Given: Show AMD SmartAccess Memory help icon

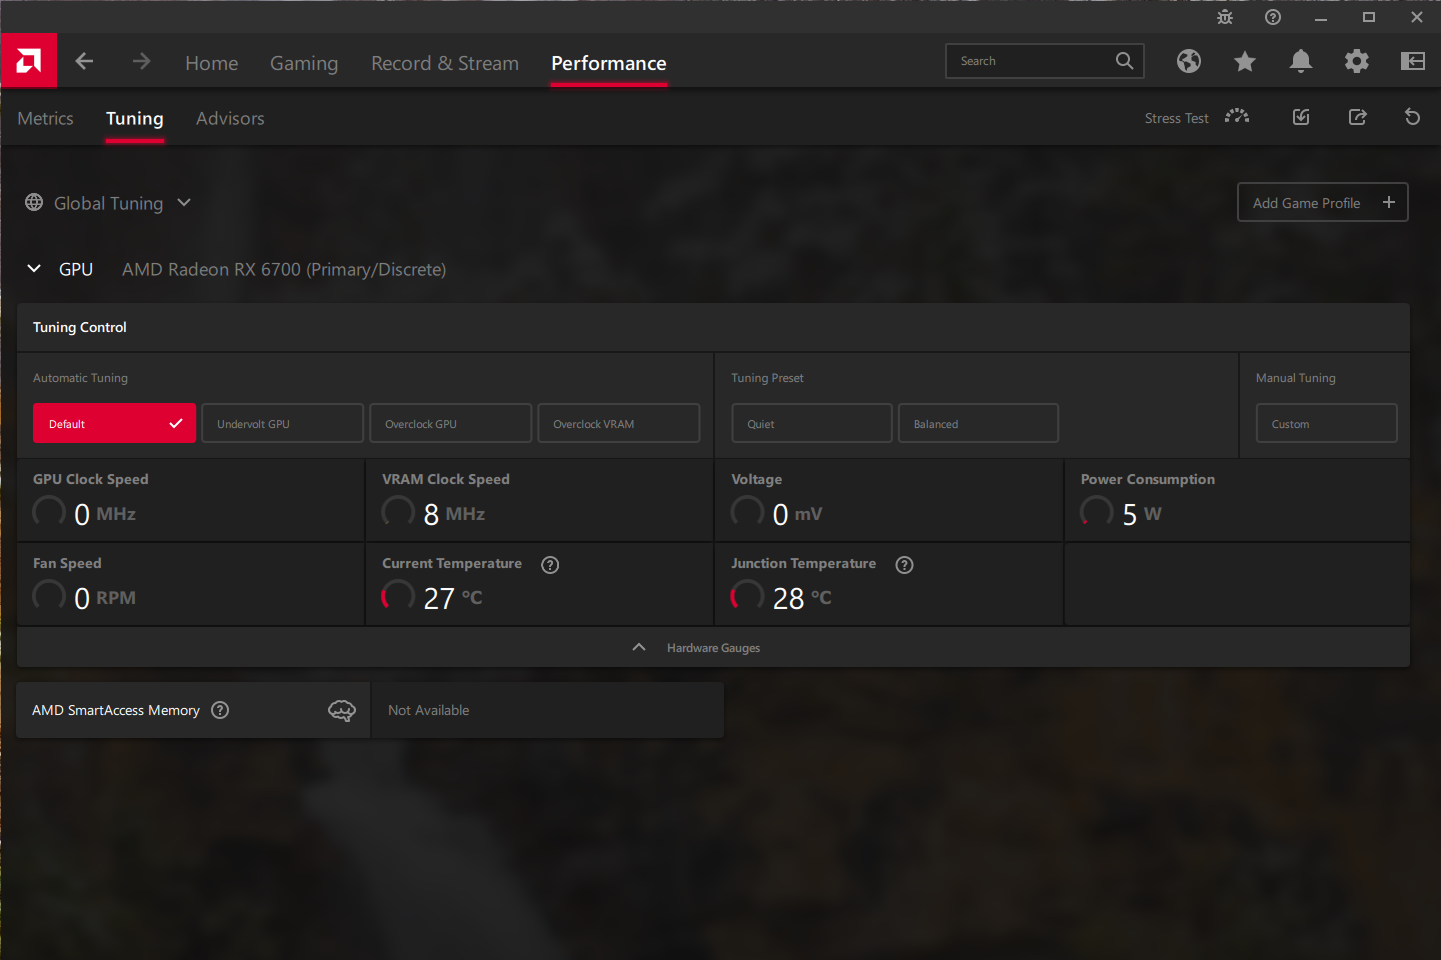Looking at the screenshot, I should (x=220, y=710).
